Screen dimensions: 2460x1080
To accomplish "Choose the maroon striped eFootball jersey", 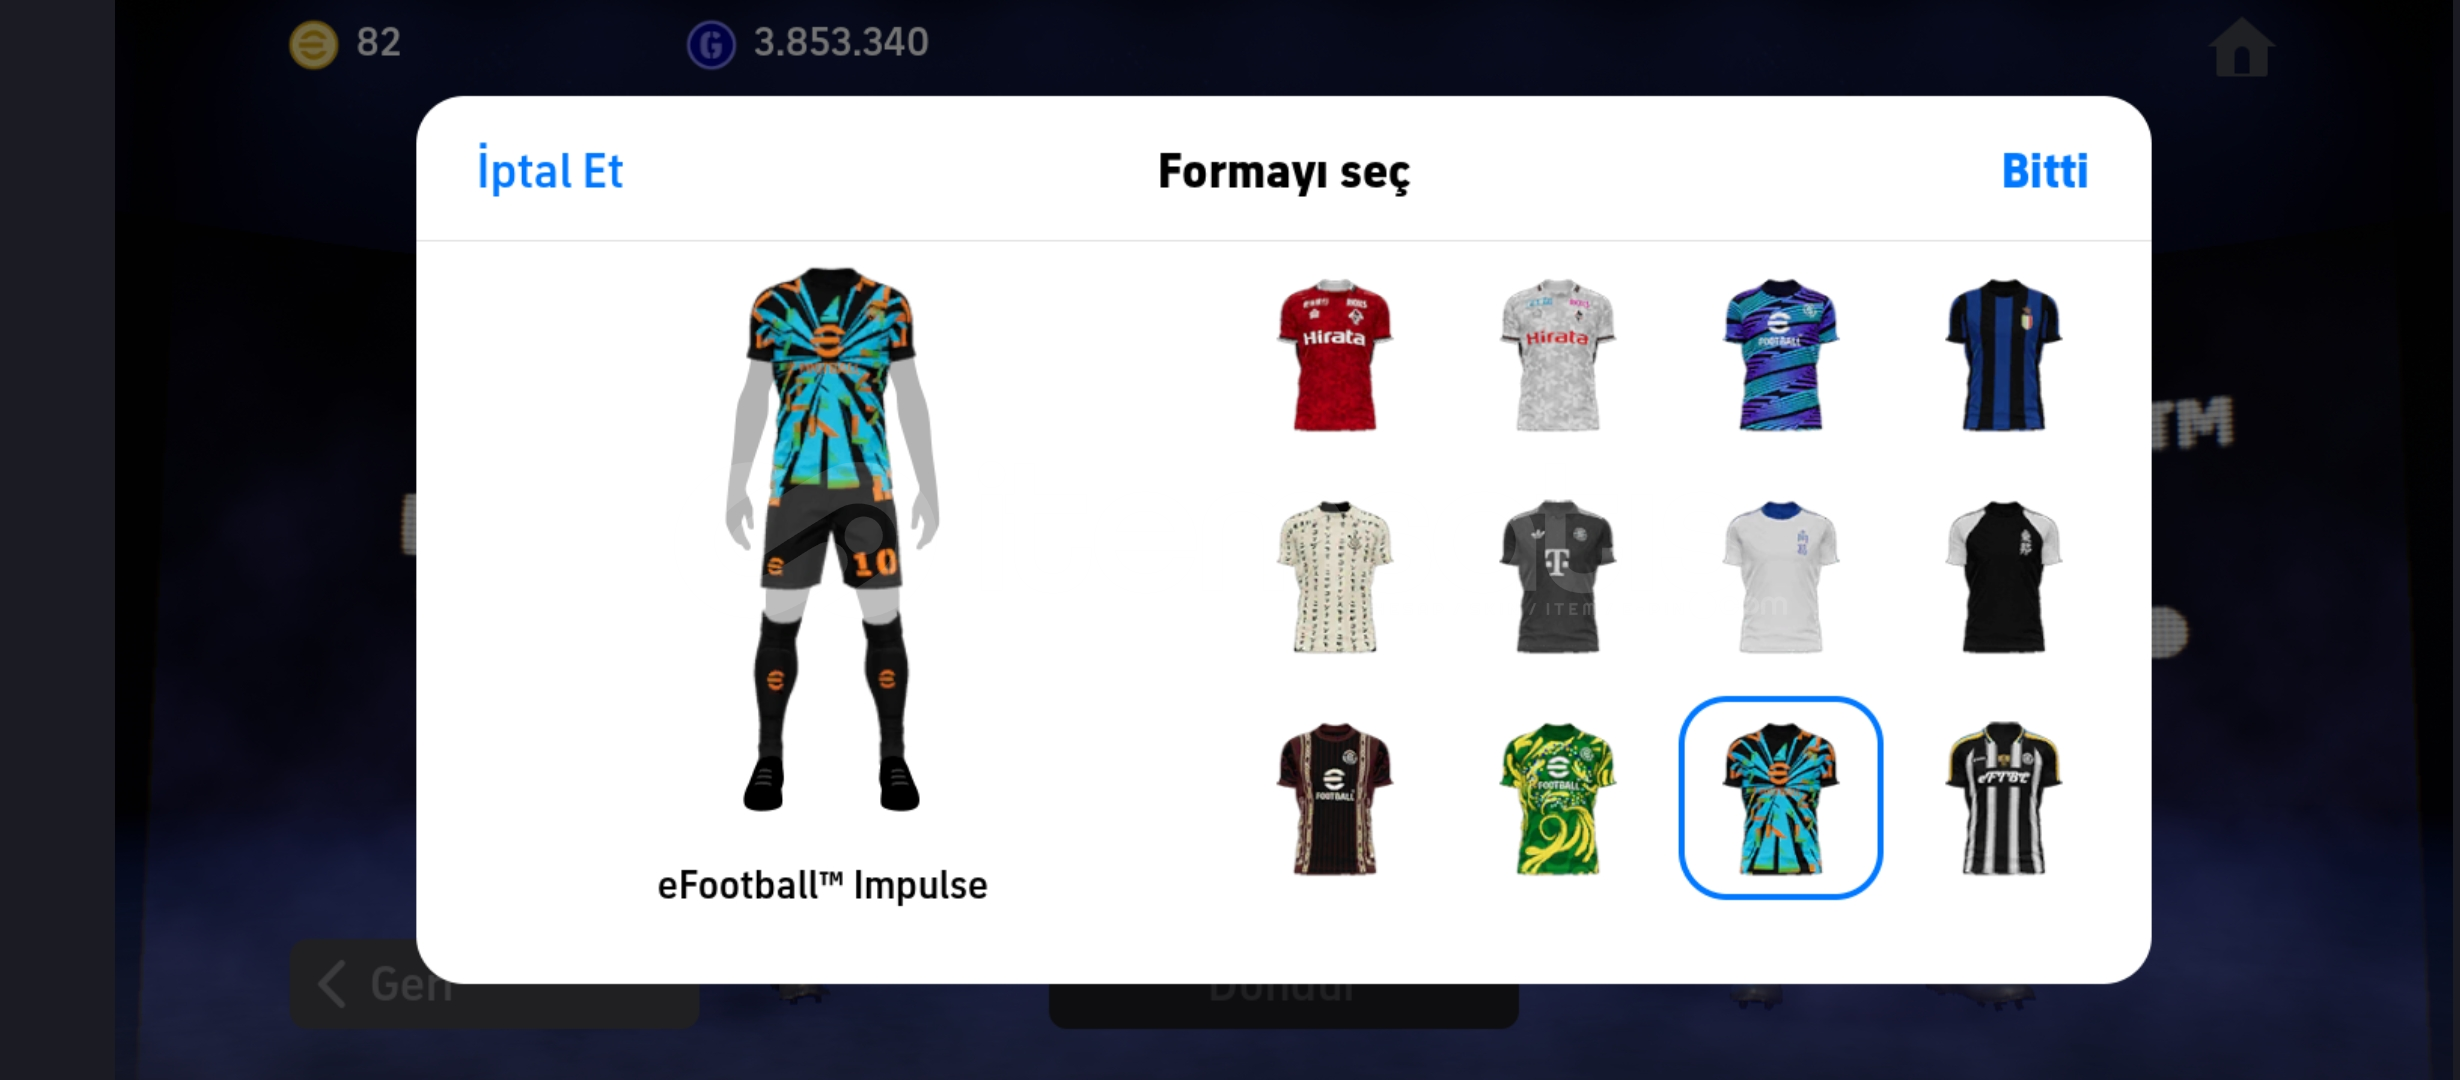I will coord(1334,799).
